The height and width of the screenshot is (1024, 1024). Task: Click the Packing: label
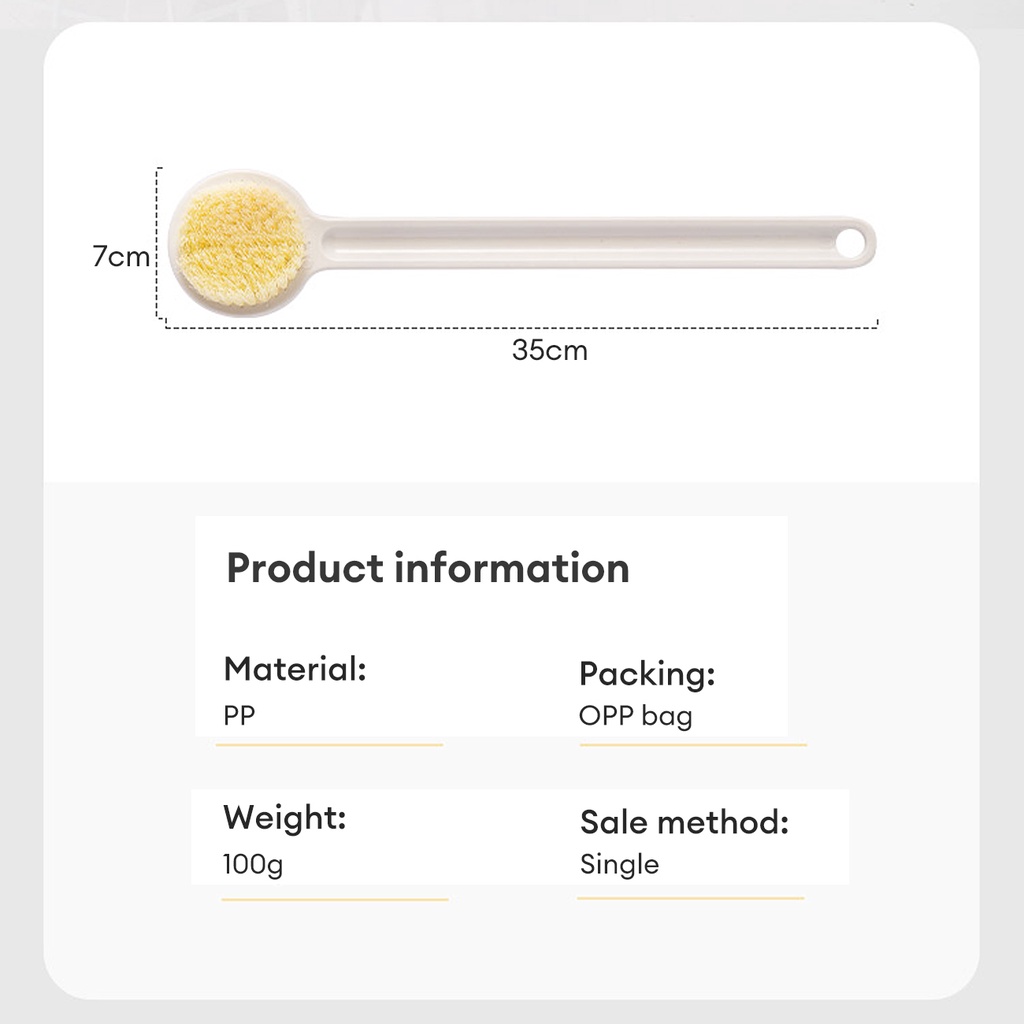point(647,674)
